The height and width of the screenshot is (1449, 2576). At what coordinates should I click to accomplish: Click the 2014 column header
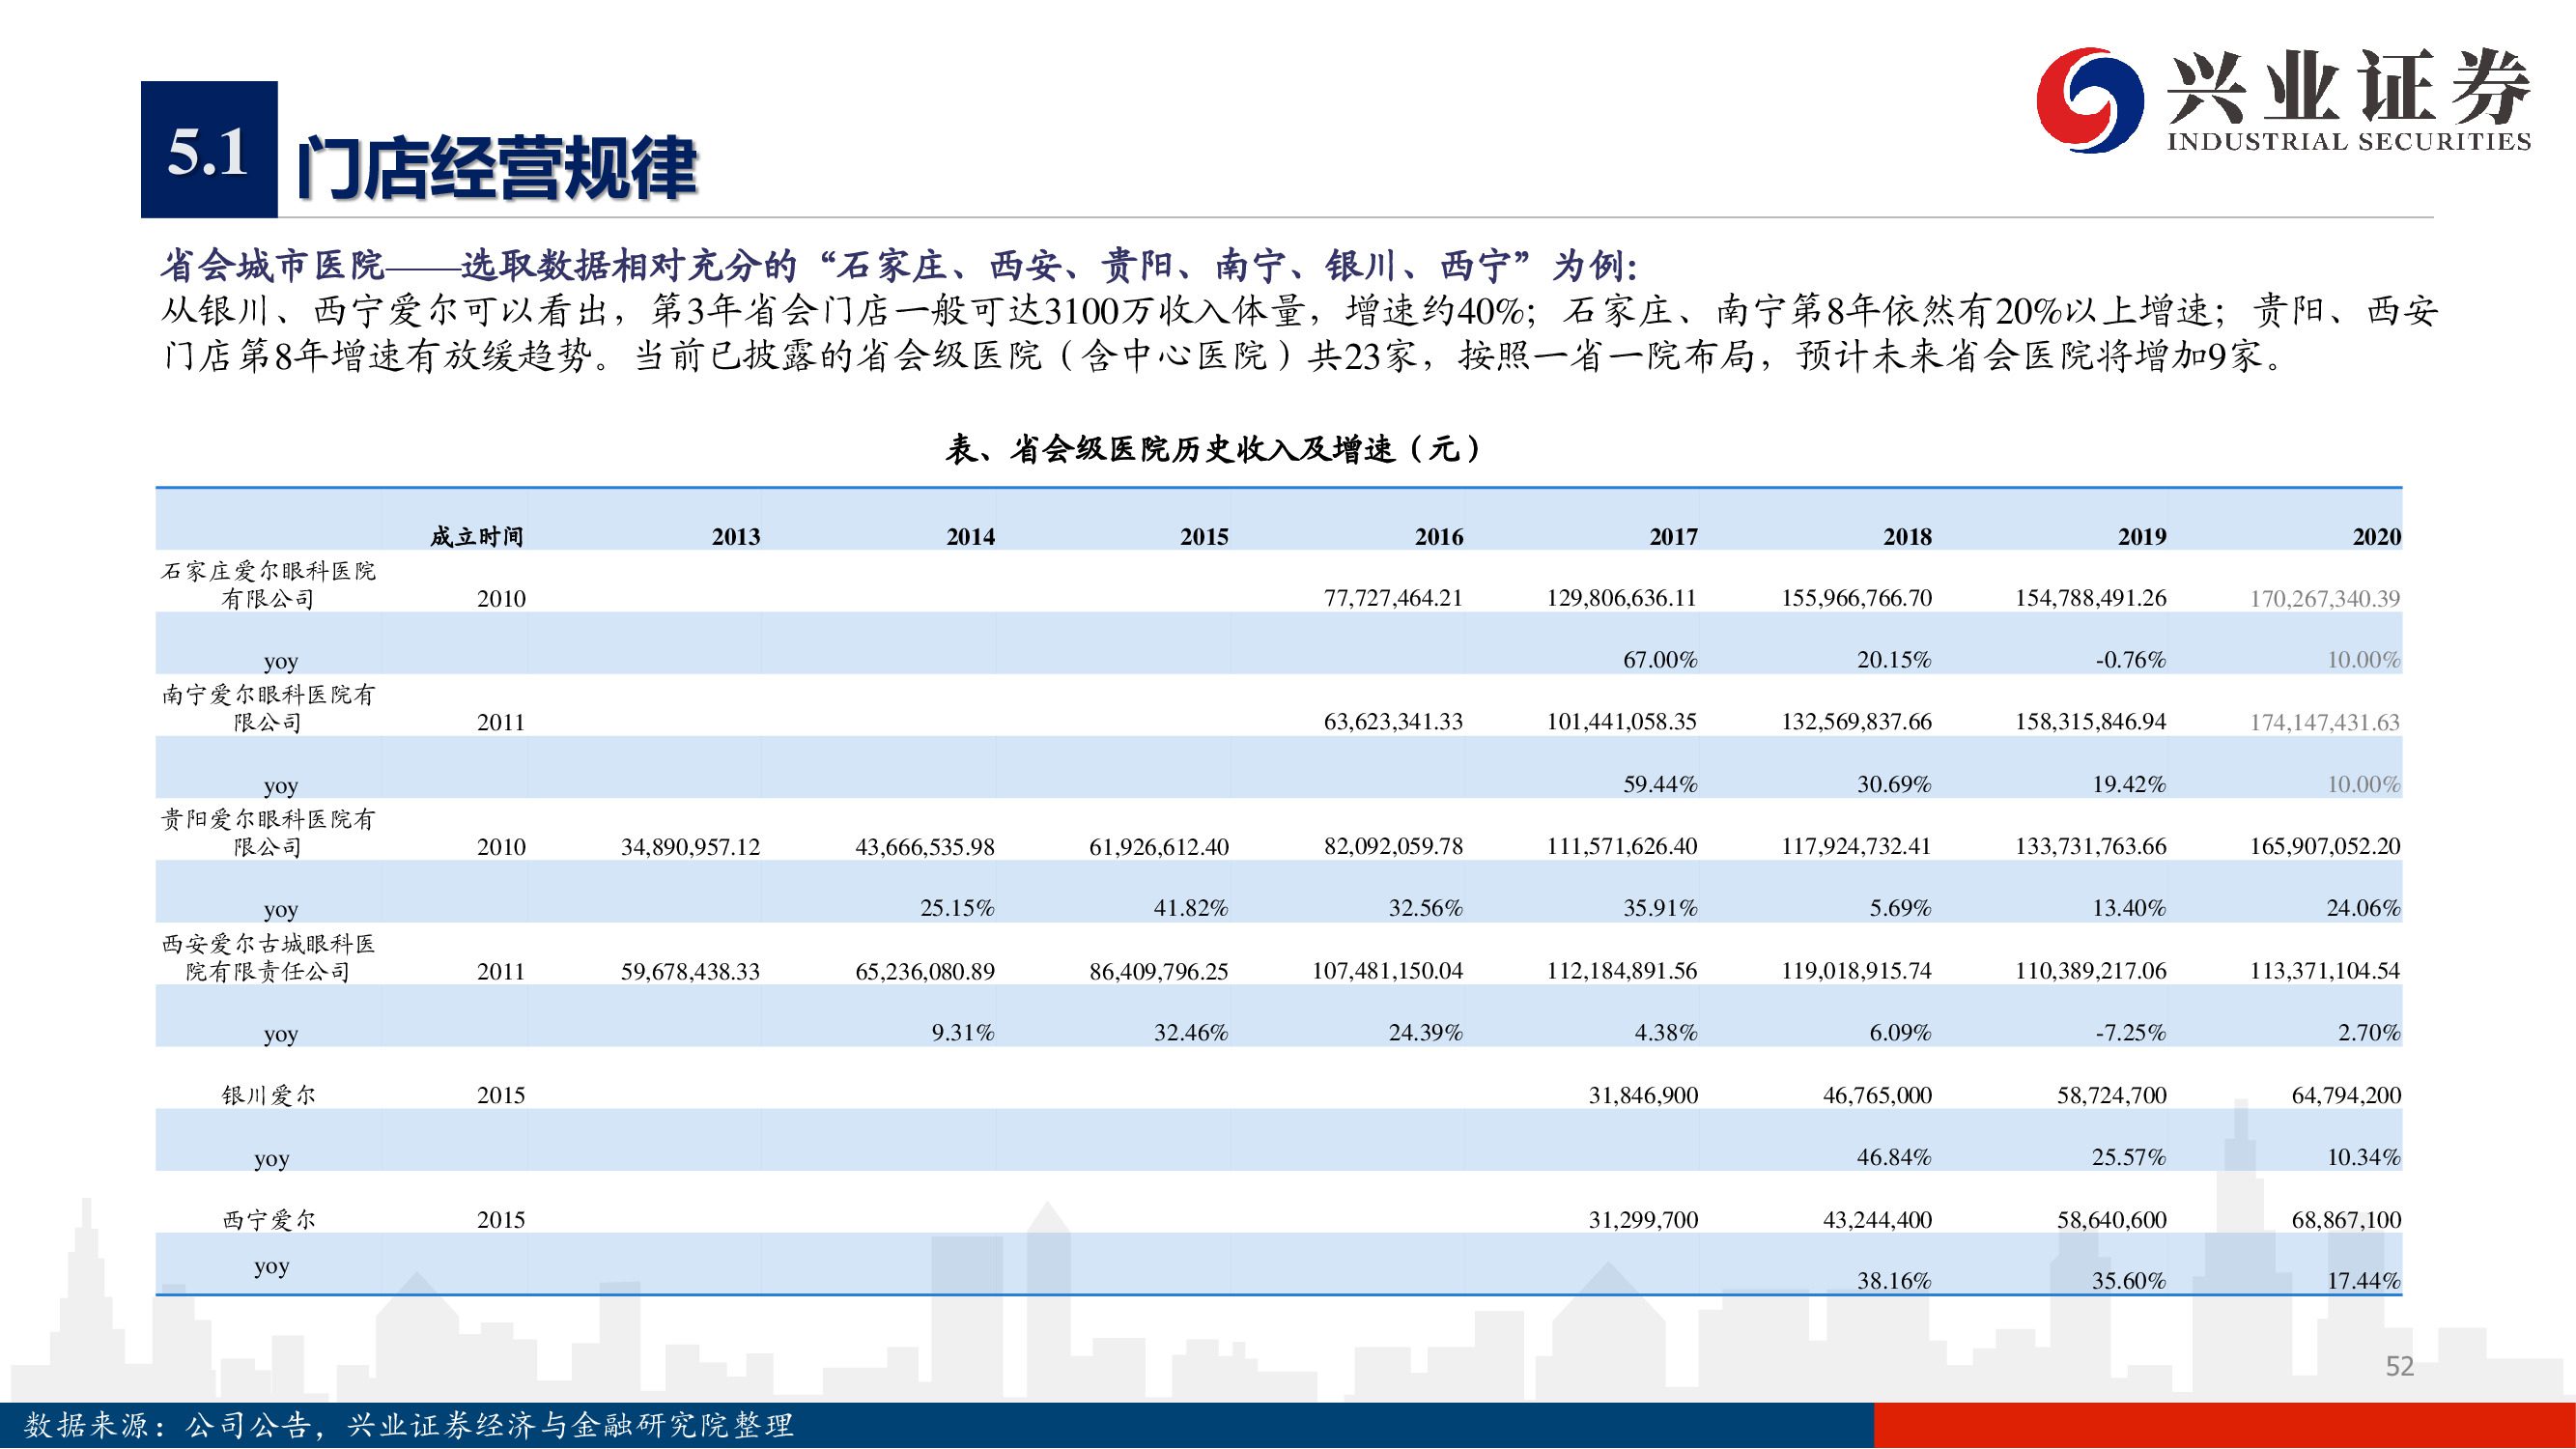[x=971, y=537]
